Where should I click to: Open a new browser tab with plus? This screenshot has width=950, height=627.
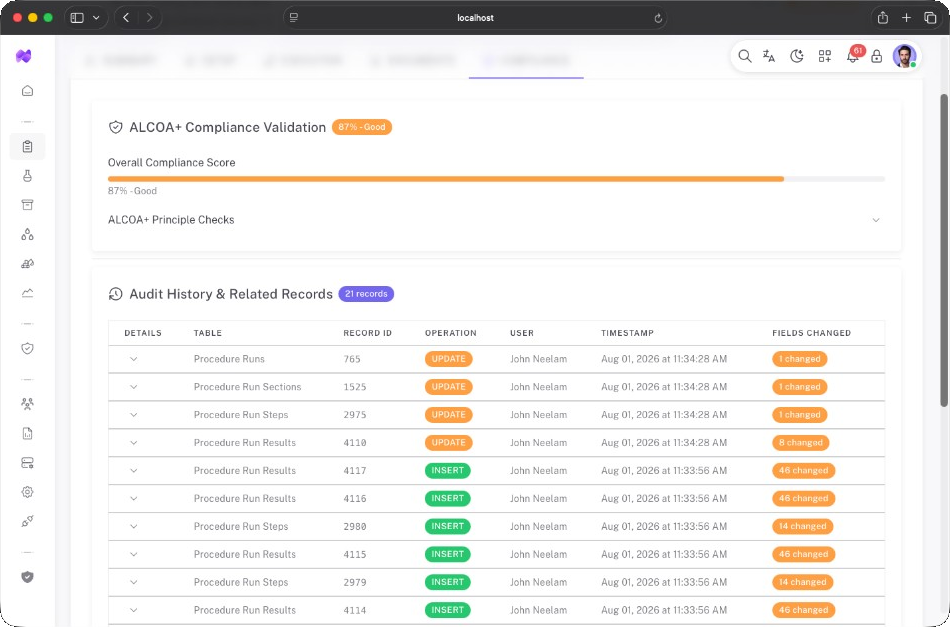(906, 18)
